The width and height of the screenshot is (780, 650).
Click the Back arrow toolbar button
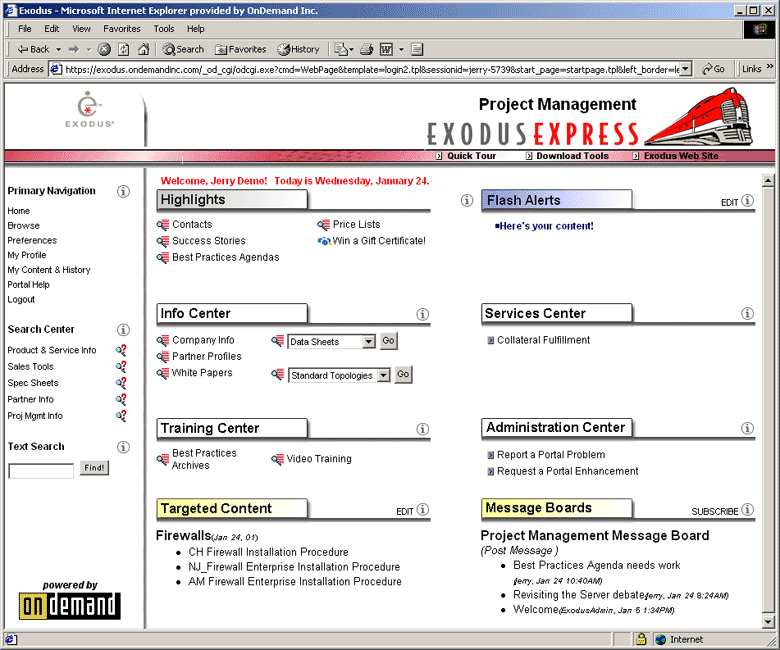(x=33, y=49)
